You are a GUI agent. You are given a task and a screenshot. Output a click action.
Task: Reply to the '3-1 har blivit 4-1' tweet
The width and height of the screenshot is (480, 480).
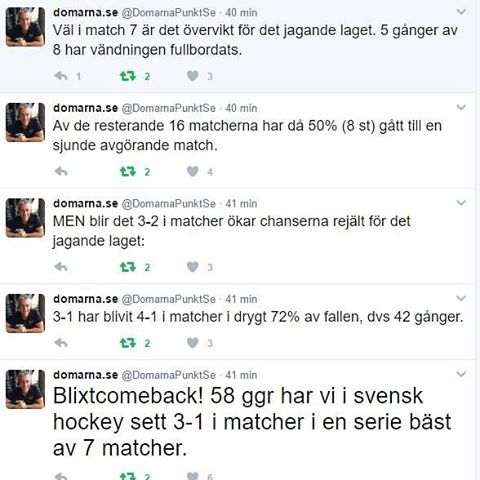(x=61, y=343)
